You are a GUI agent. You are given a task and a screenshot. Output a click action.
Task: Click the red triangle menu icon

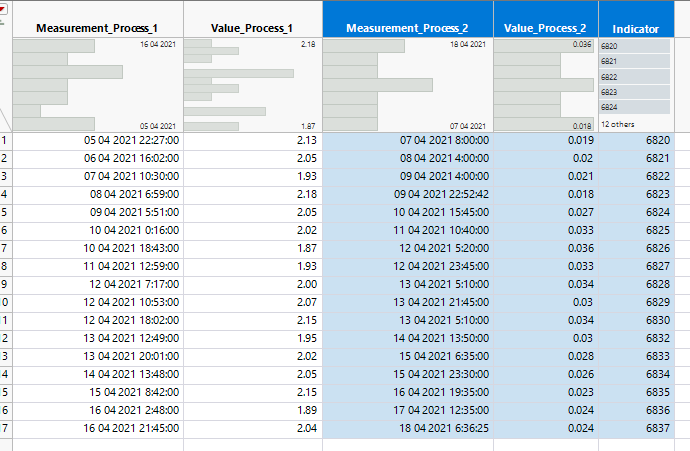click(3, 11)
